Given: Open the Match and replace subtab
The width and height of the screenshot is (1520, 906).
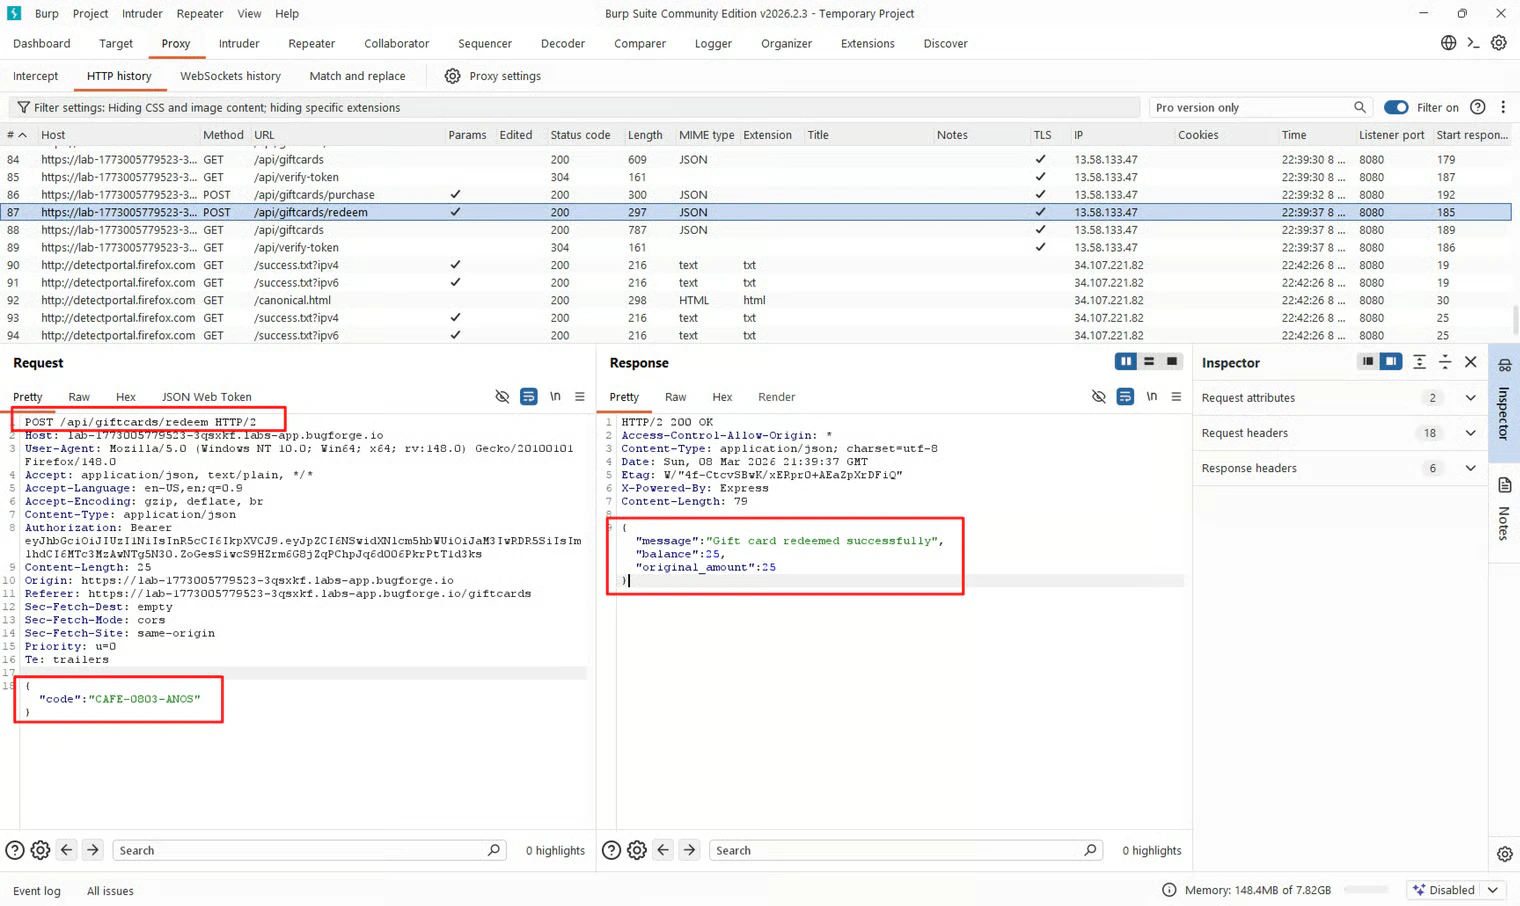Looking at the screenshot, I should coord(357,76).
